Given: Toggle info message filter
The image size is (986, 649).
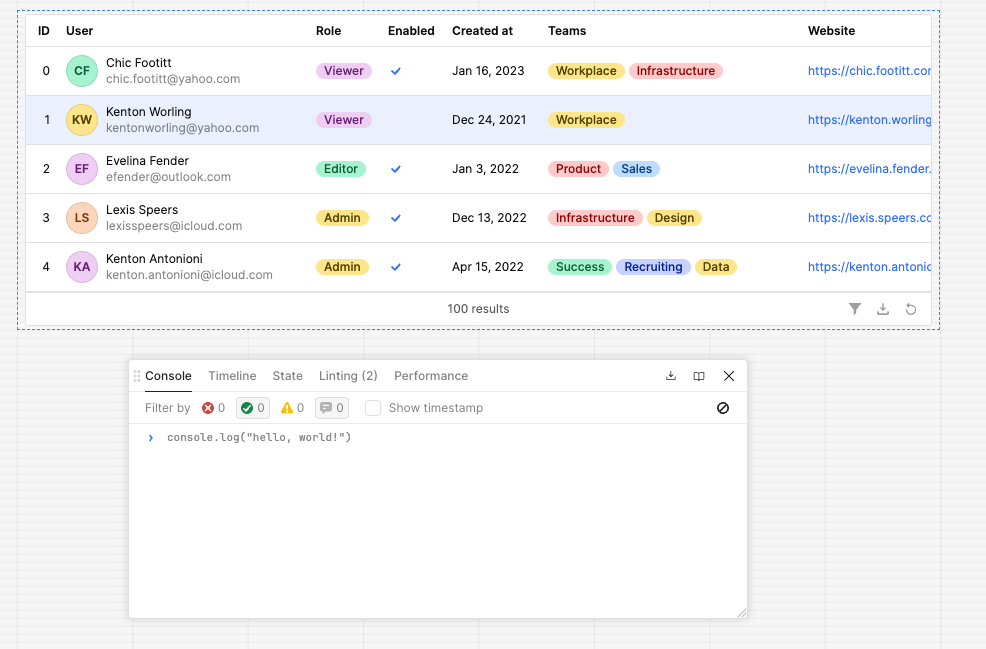Looking at the screenshot, I should (332, 408).
